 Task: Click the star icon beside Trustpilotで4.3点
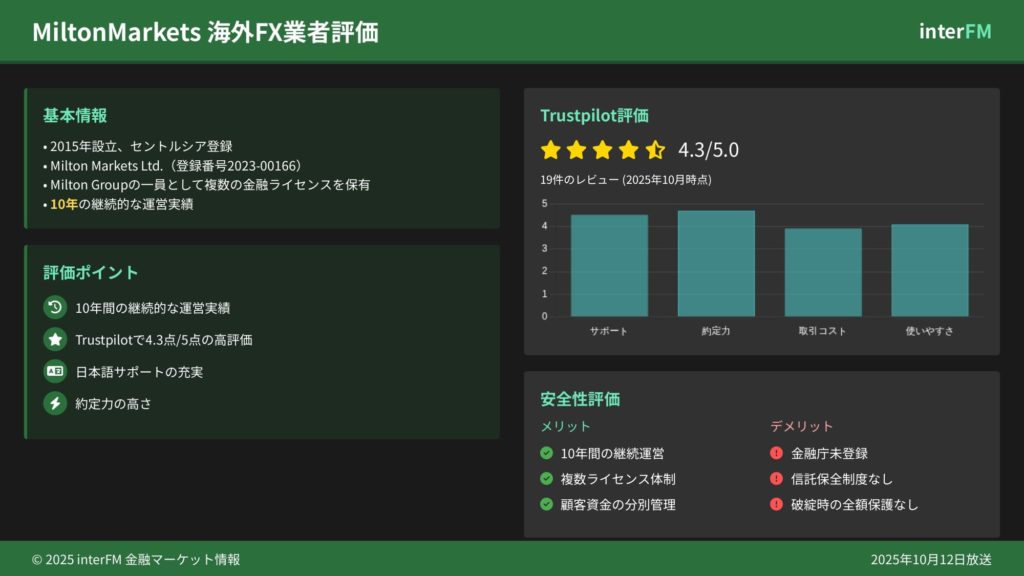tap(55, 340)
